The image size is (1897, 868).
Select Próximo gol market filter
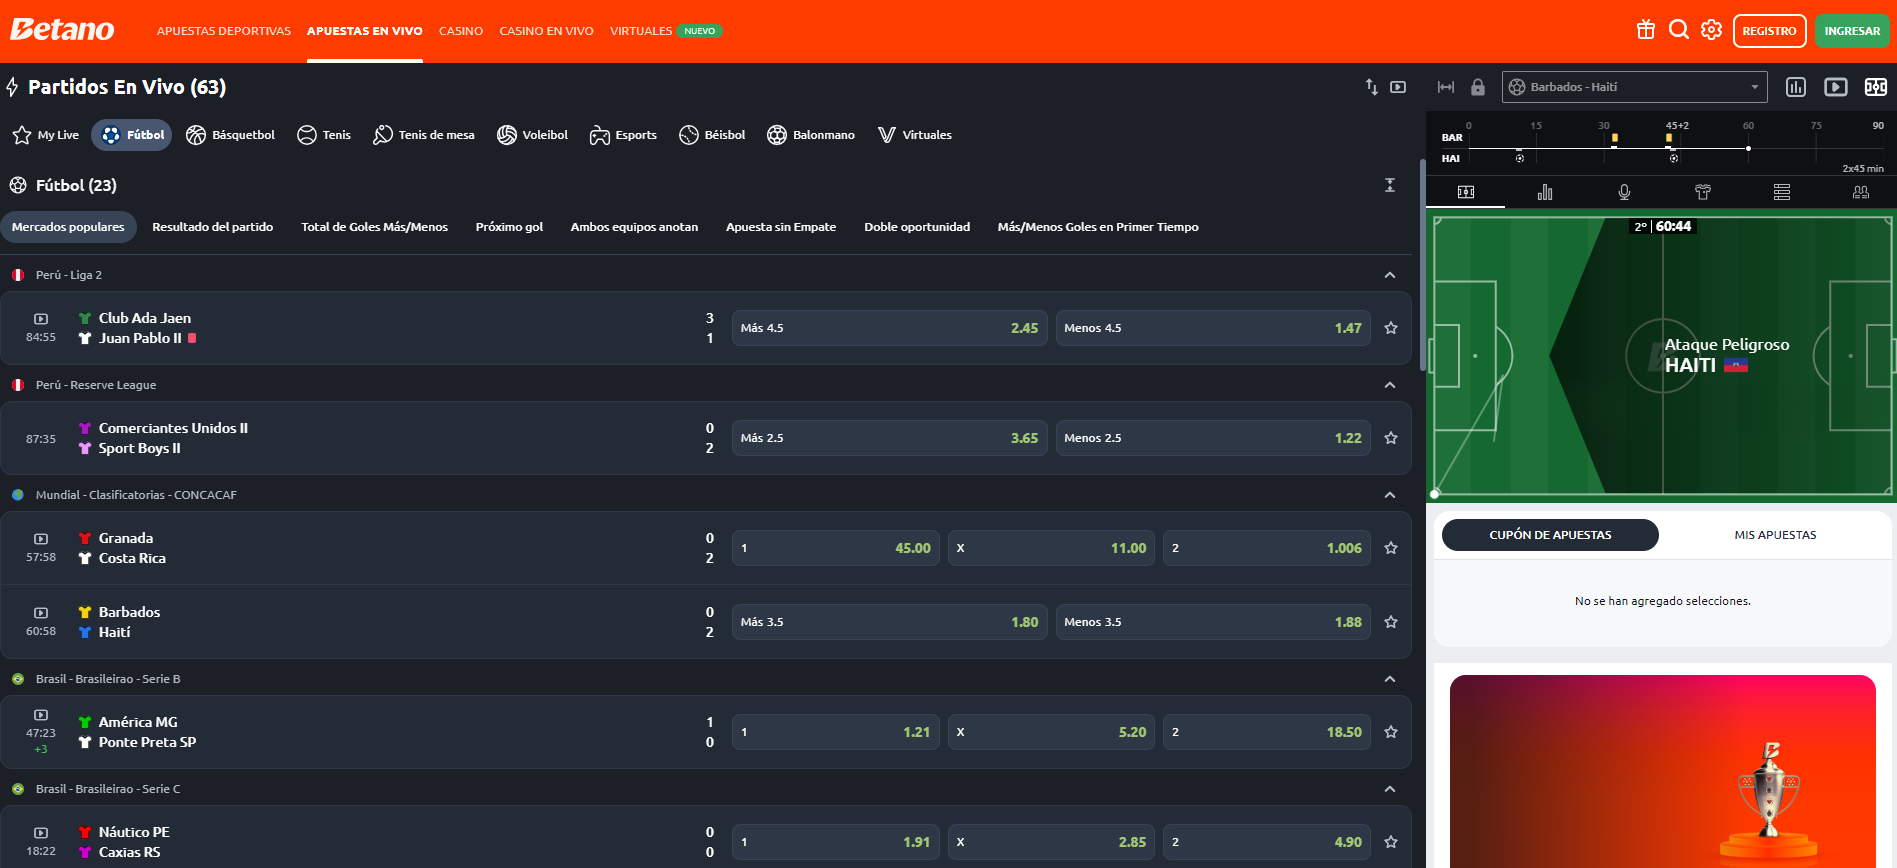pyautogui.click(x=509, y=227)
